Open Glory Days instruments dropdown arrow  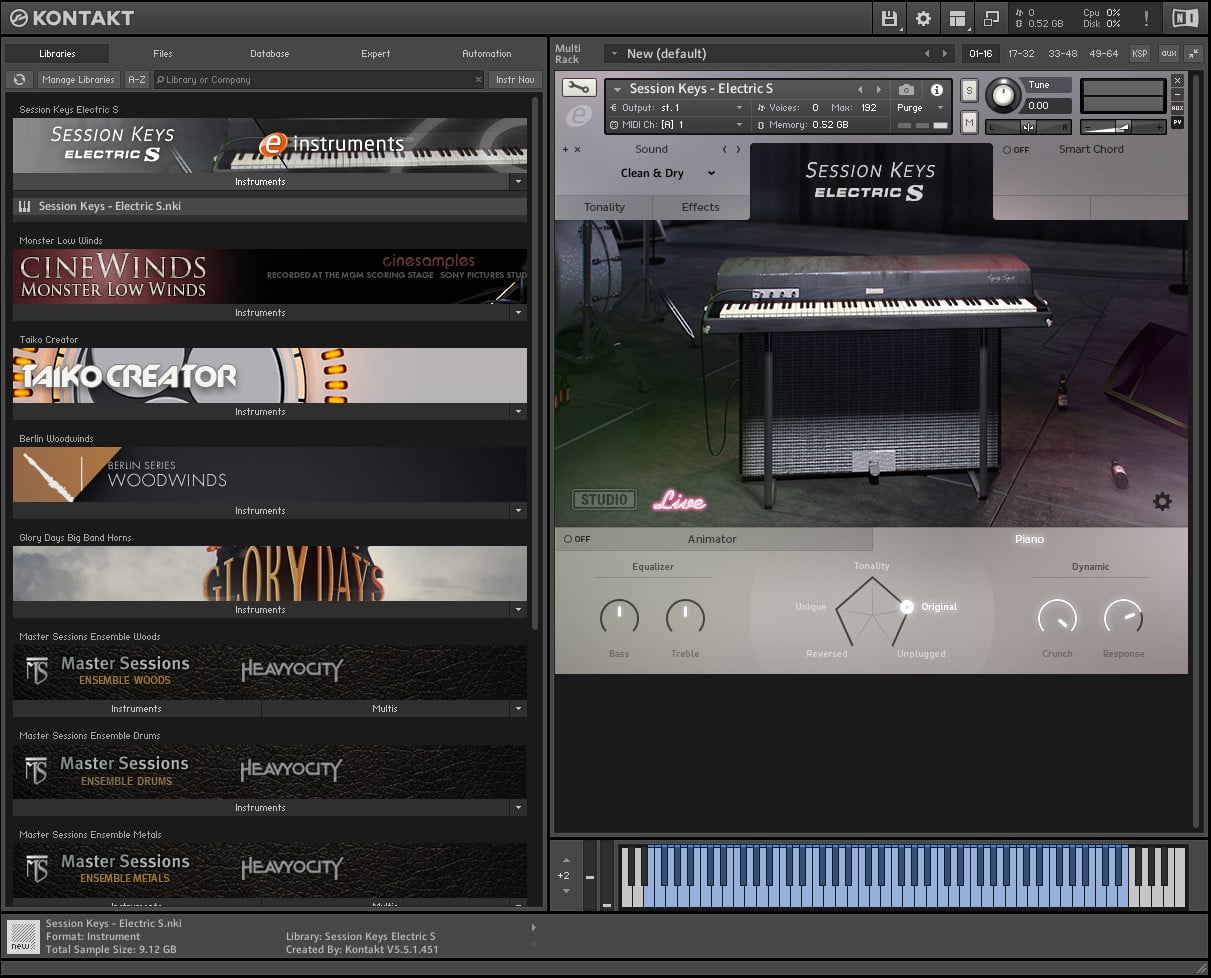517,610
